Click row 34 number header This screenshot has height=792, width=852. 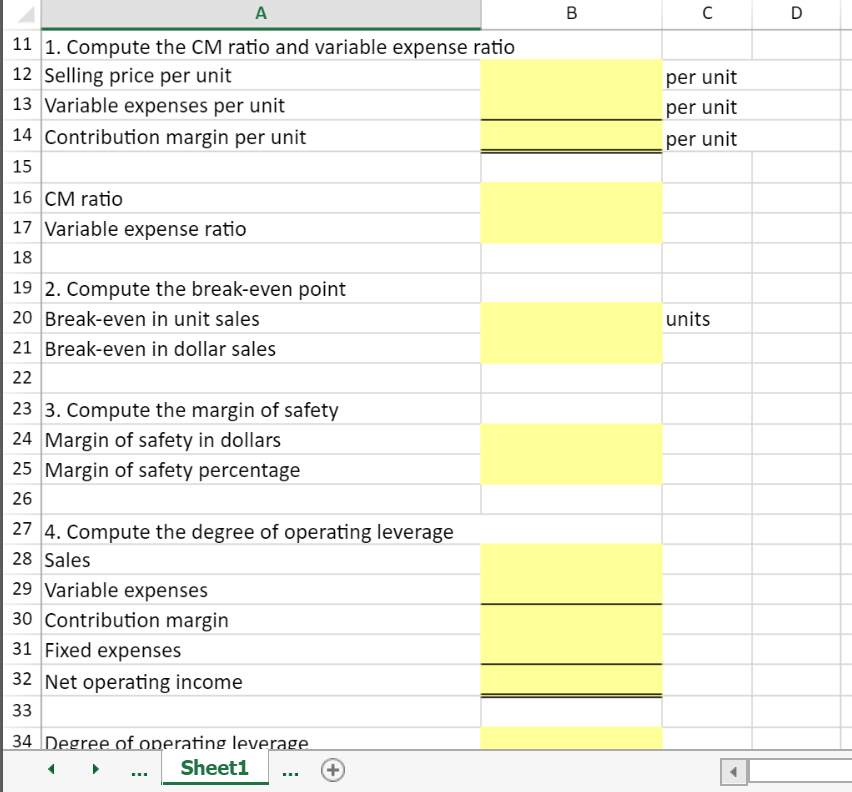tap(20, 740)
